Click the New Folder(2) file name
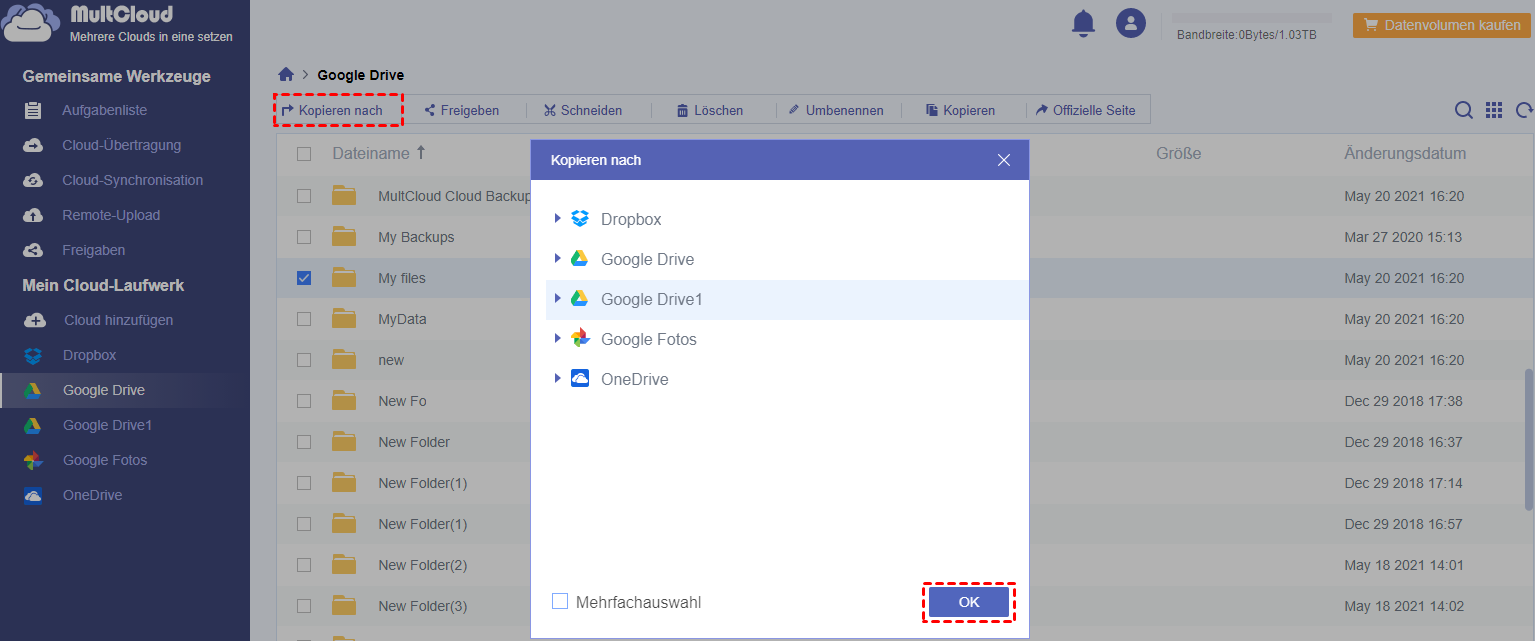Image resolution: width=1535 pixels, height=641 pixels. (423, 565)
